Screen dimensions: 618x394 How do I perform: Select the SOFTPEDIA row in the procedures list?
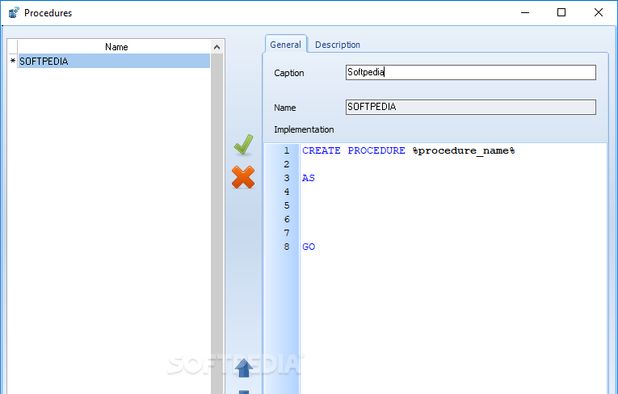(x=114, y=61)
